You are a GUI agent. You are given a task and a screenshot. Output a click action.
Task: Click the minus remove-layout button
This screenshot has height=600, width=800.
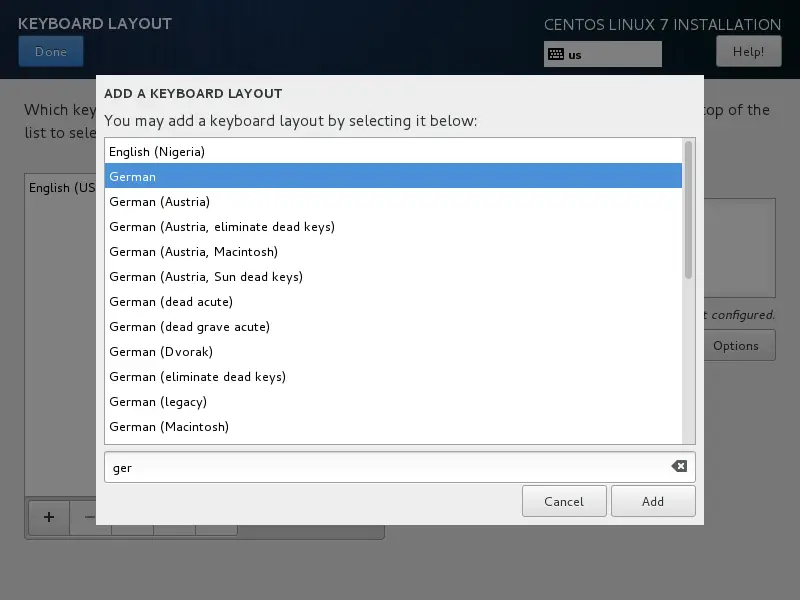(89, 517)
